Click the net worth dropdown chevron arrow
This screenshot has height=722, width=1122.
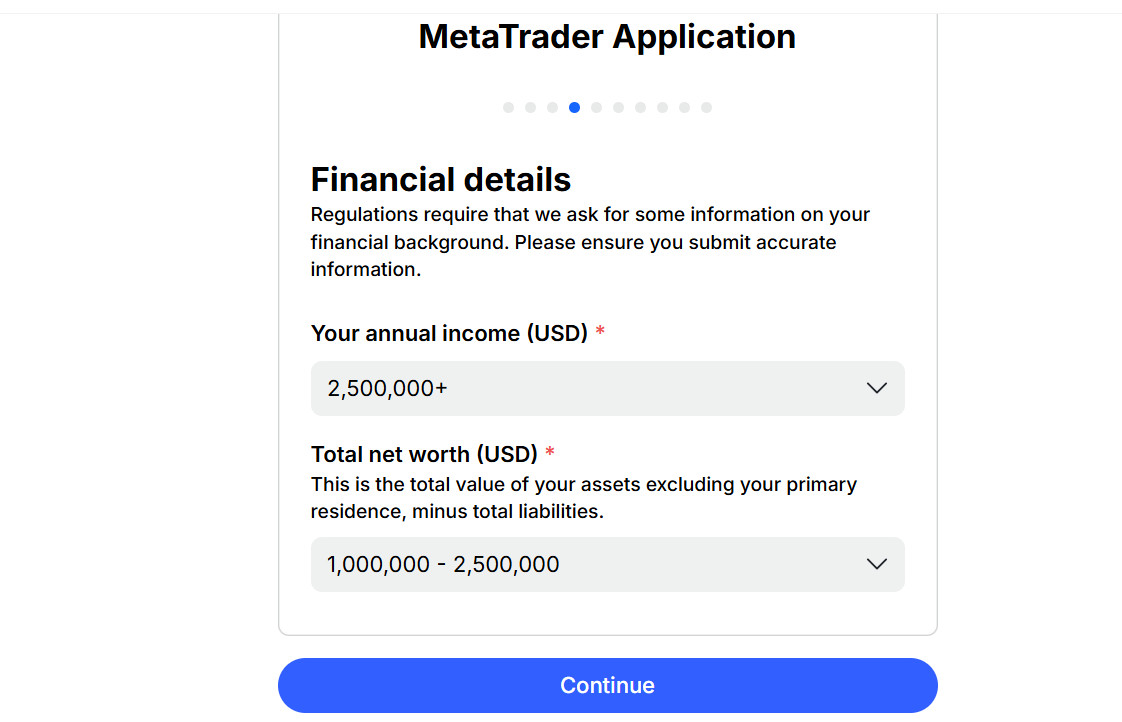[x=877, y=564]
